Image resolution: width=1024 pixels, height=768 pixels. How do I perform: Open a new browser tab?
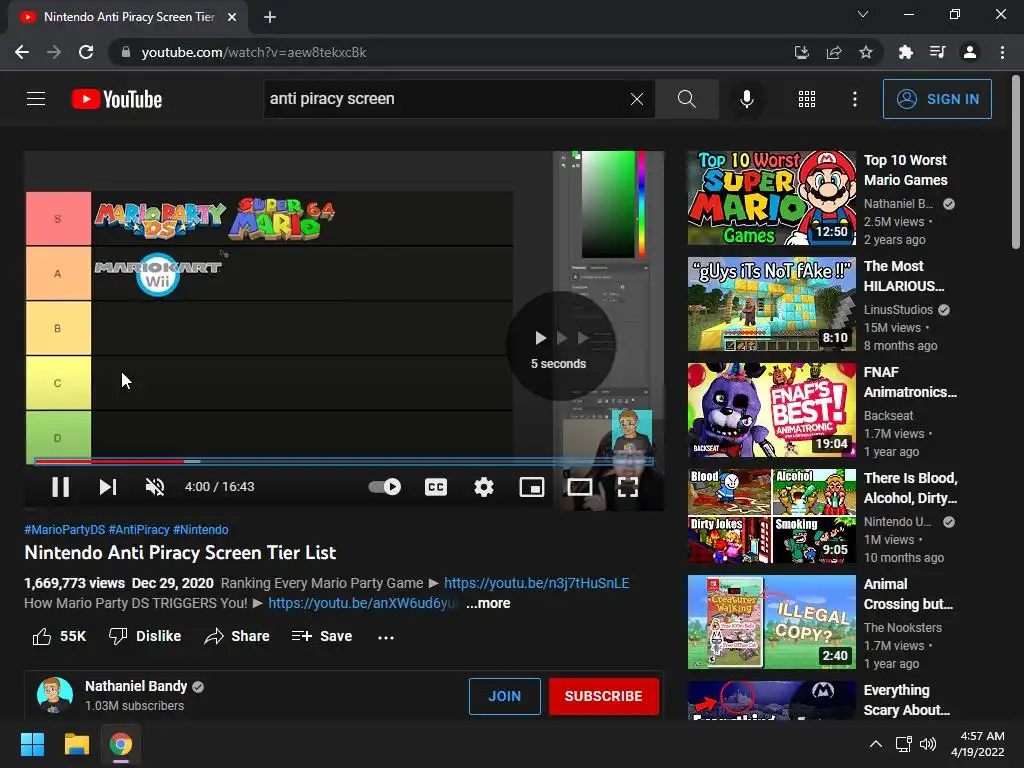click(x=270, y=17)
